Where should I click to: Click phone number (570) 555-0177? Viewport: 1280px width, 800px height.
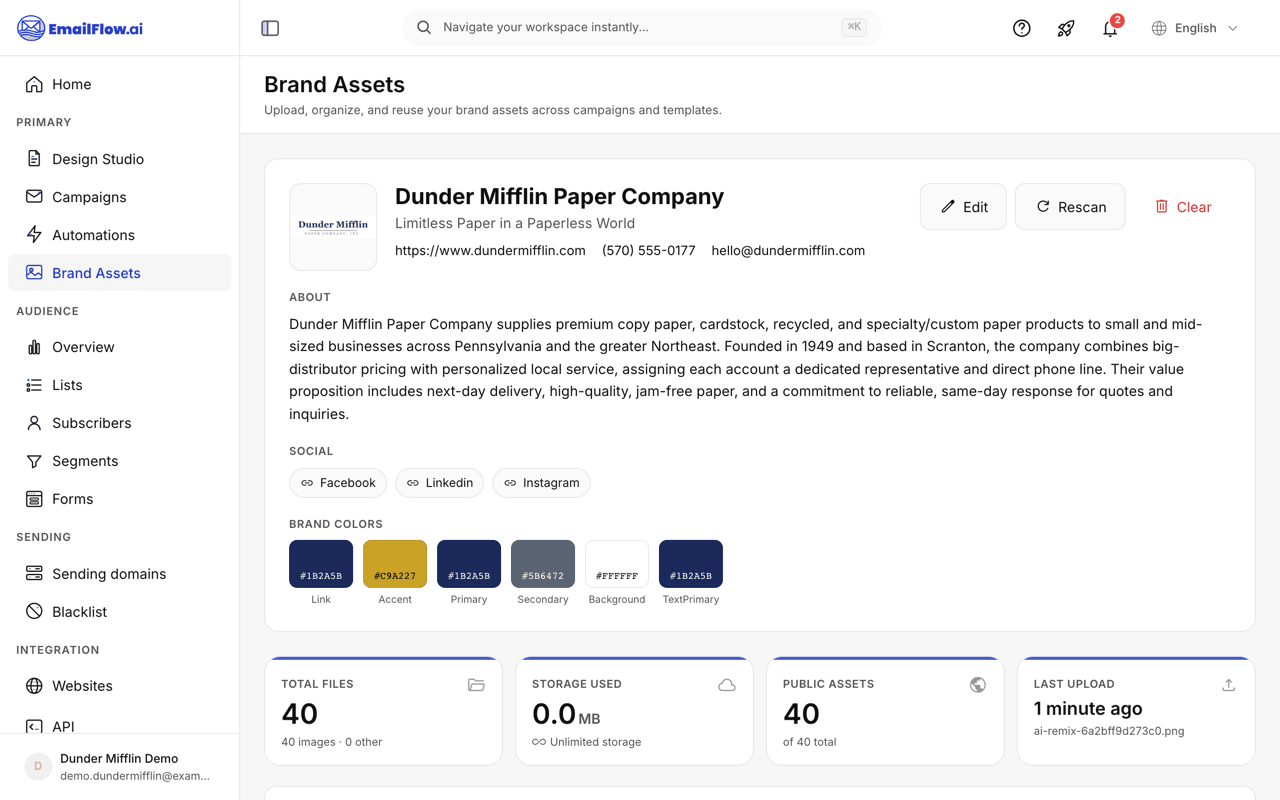pyautogui.click(x=648, y=251)
